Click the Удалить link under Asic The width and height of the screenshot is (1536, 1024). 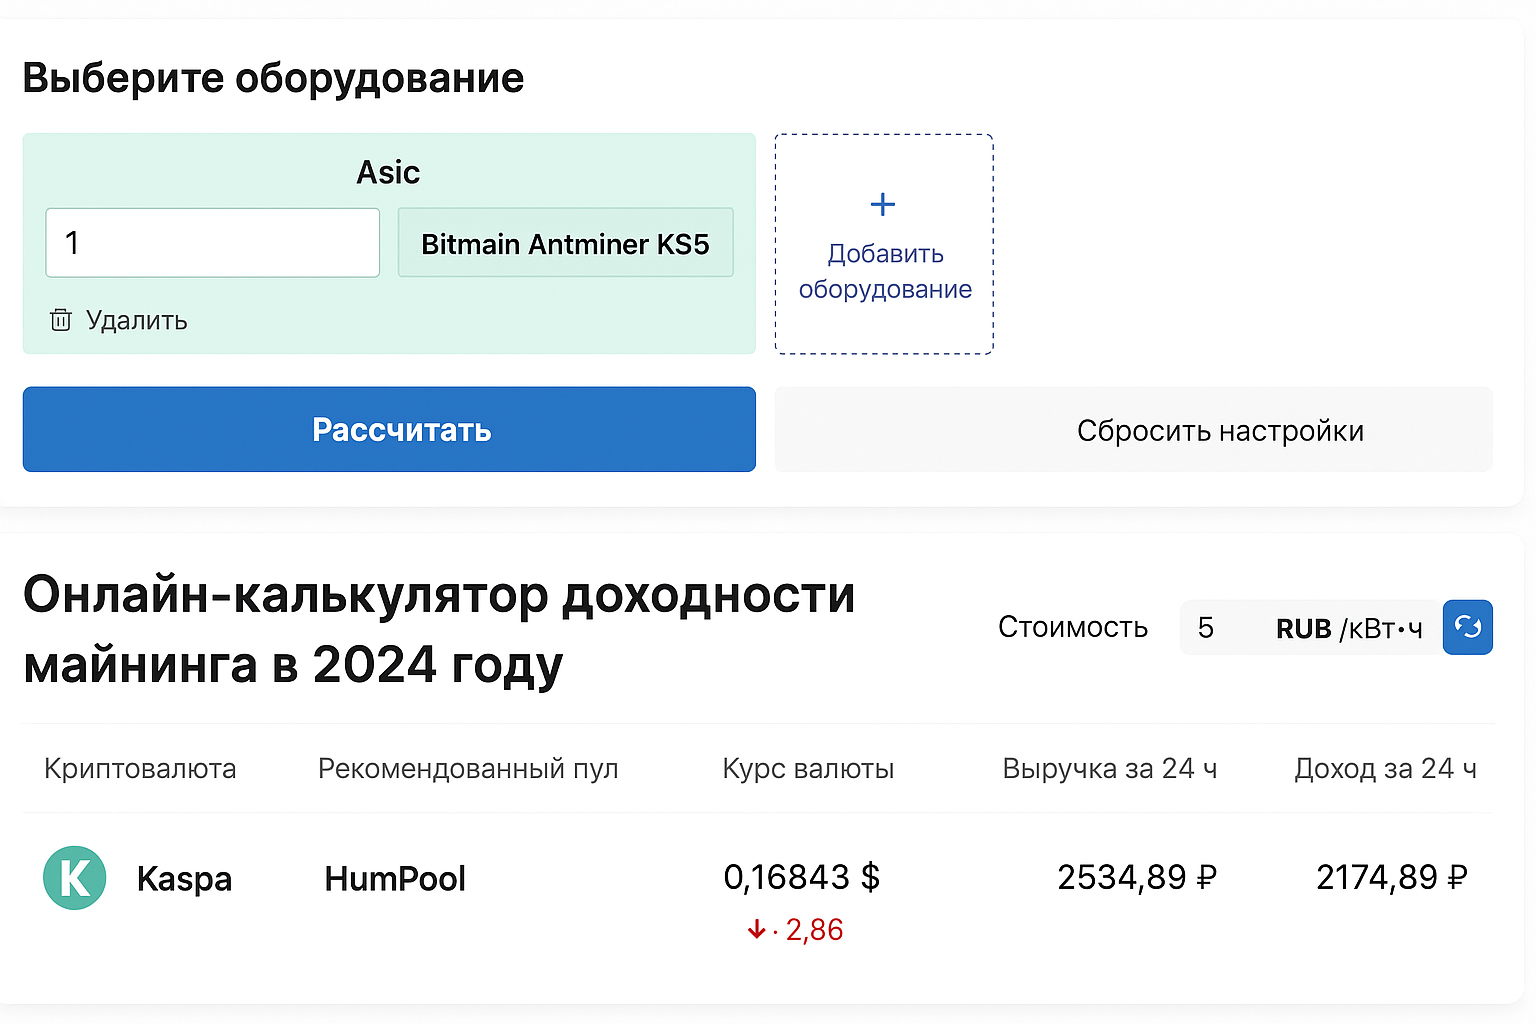pos(137,320)
